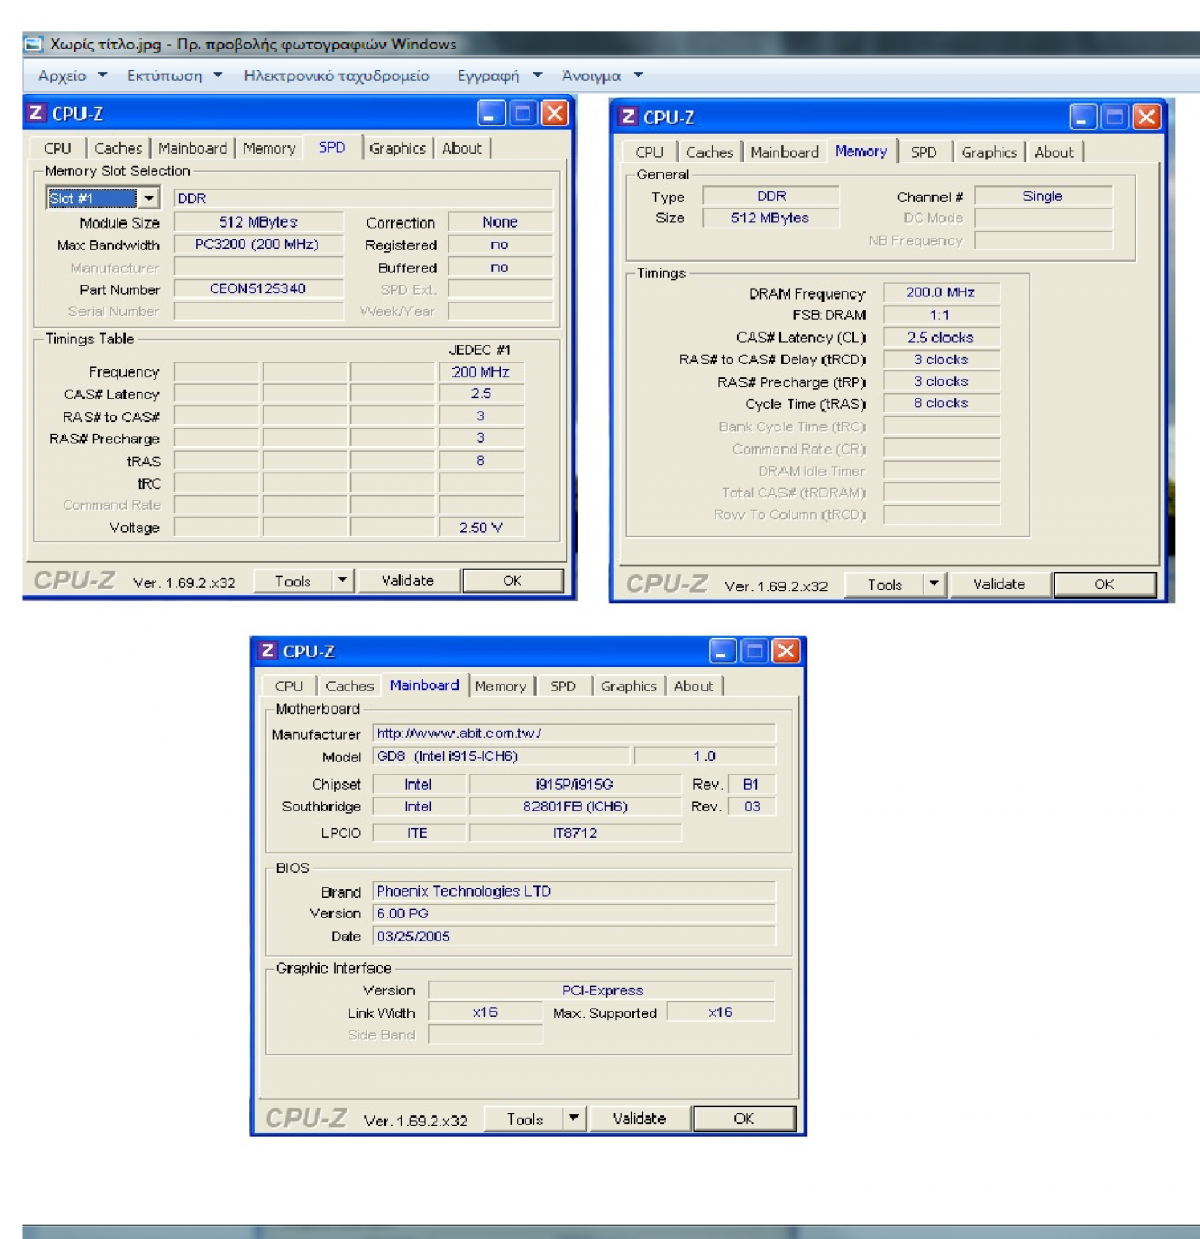Close the CPU-Z Memory window
This screenshot has height=1239, width=1200.
(x=1147, y=116)
